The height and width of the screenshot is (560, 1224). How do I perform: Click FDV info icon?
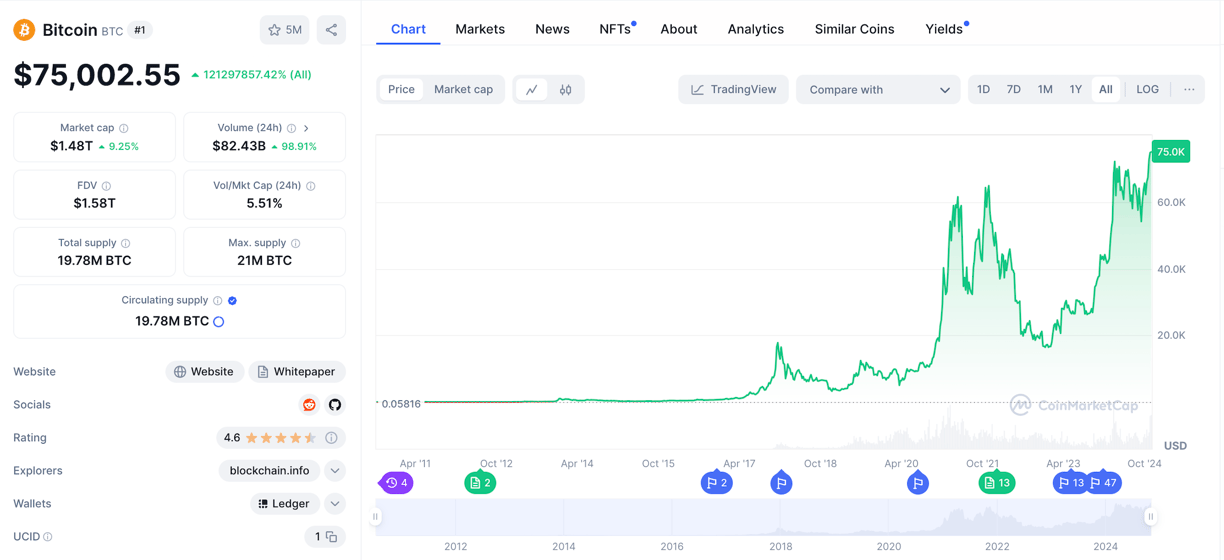coord(106,186)
